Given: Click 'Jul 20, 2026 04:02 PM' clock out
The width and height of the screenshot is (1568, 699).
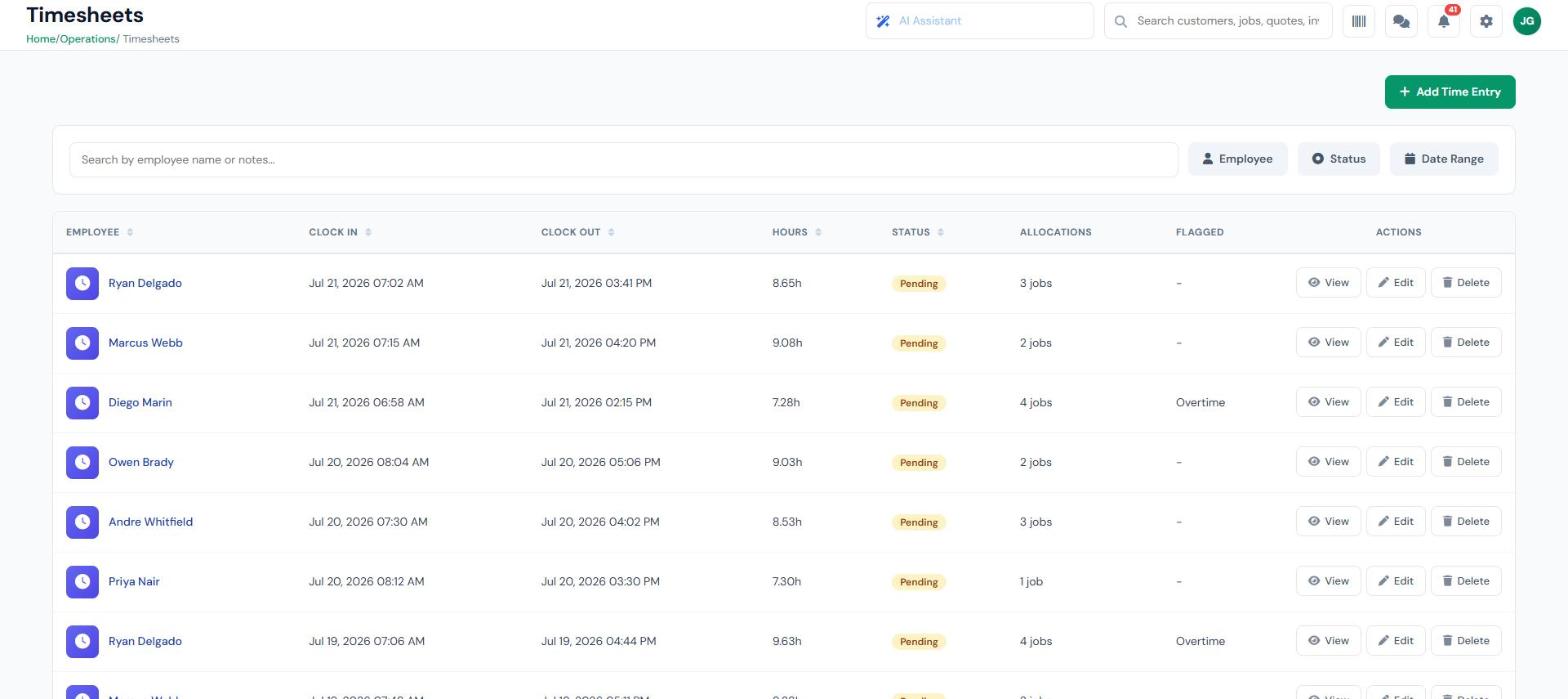Looking at the screenshot, I should (x=600, y=522).
